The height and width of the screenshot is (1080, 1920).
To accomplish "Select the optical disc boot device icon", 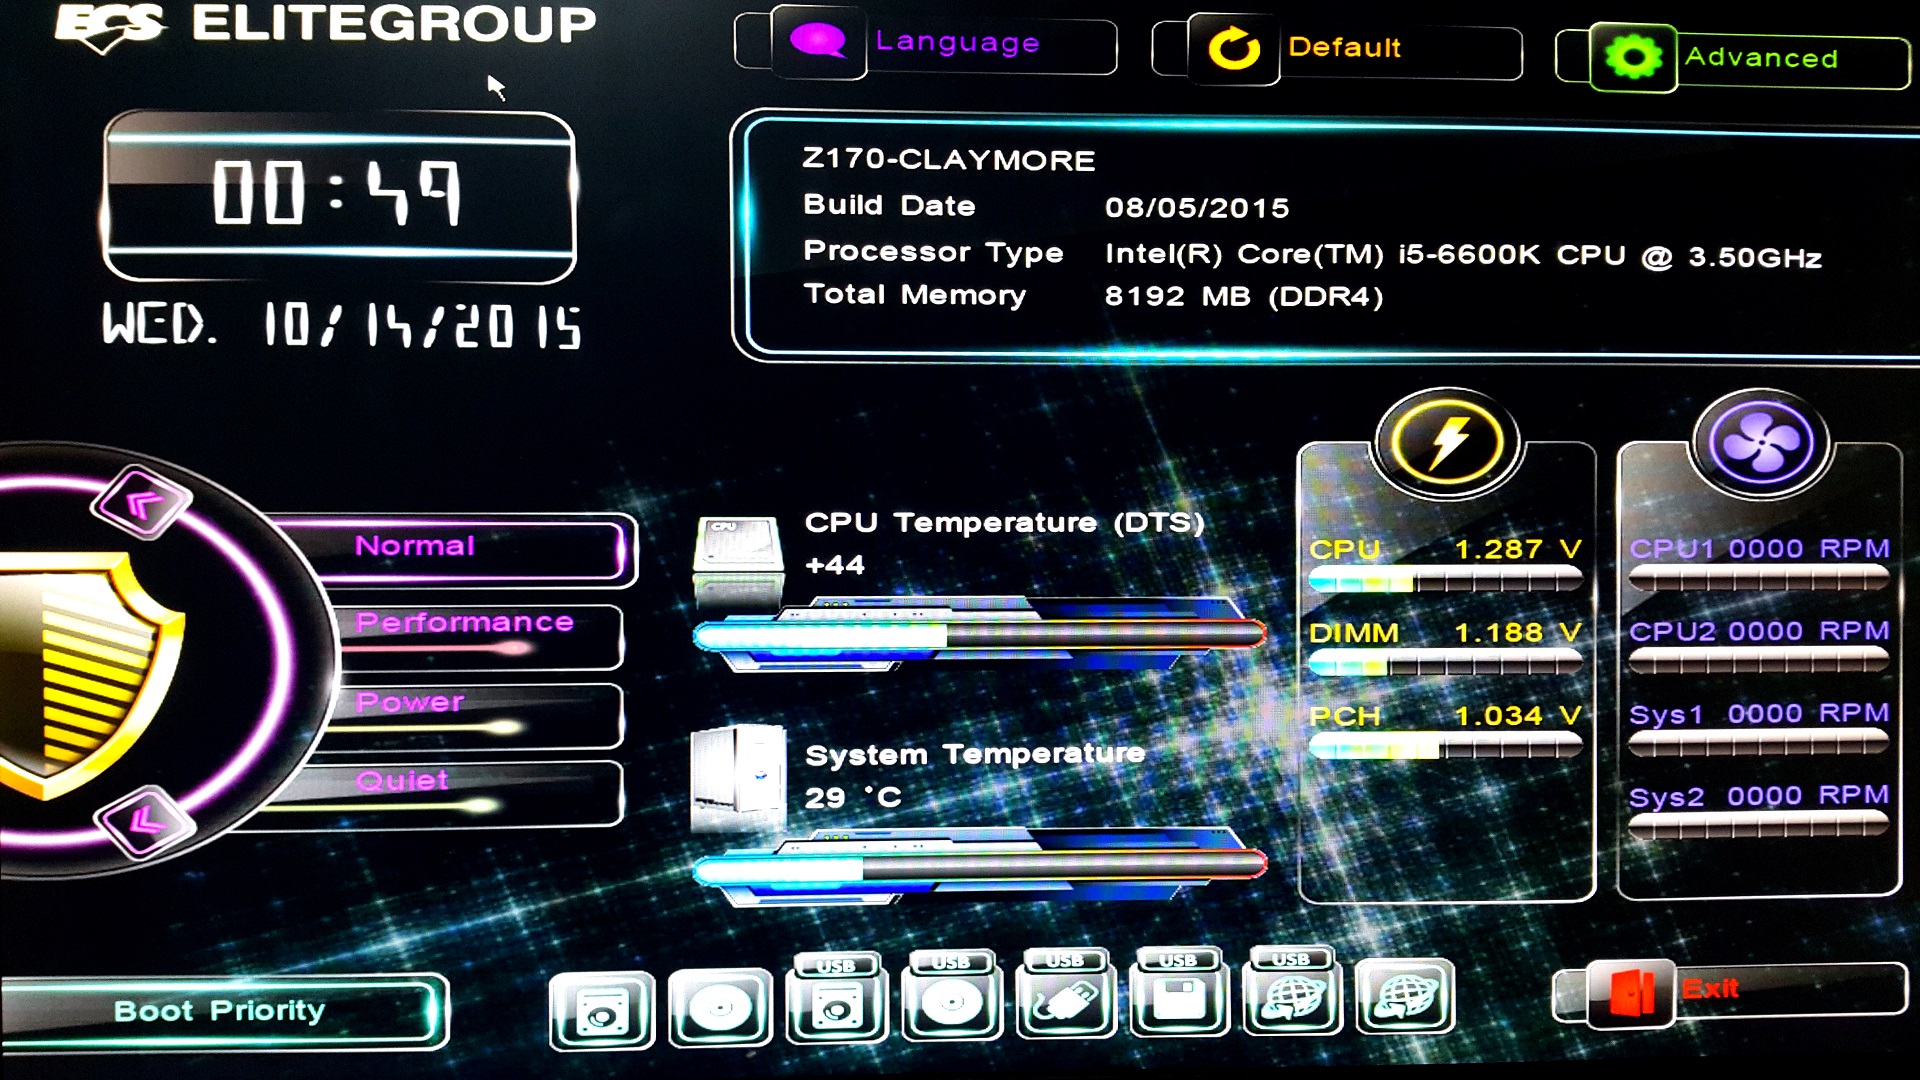I will (x=720, y=1008).
